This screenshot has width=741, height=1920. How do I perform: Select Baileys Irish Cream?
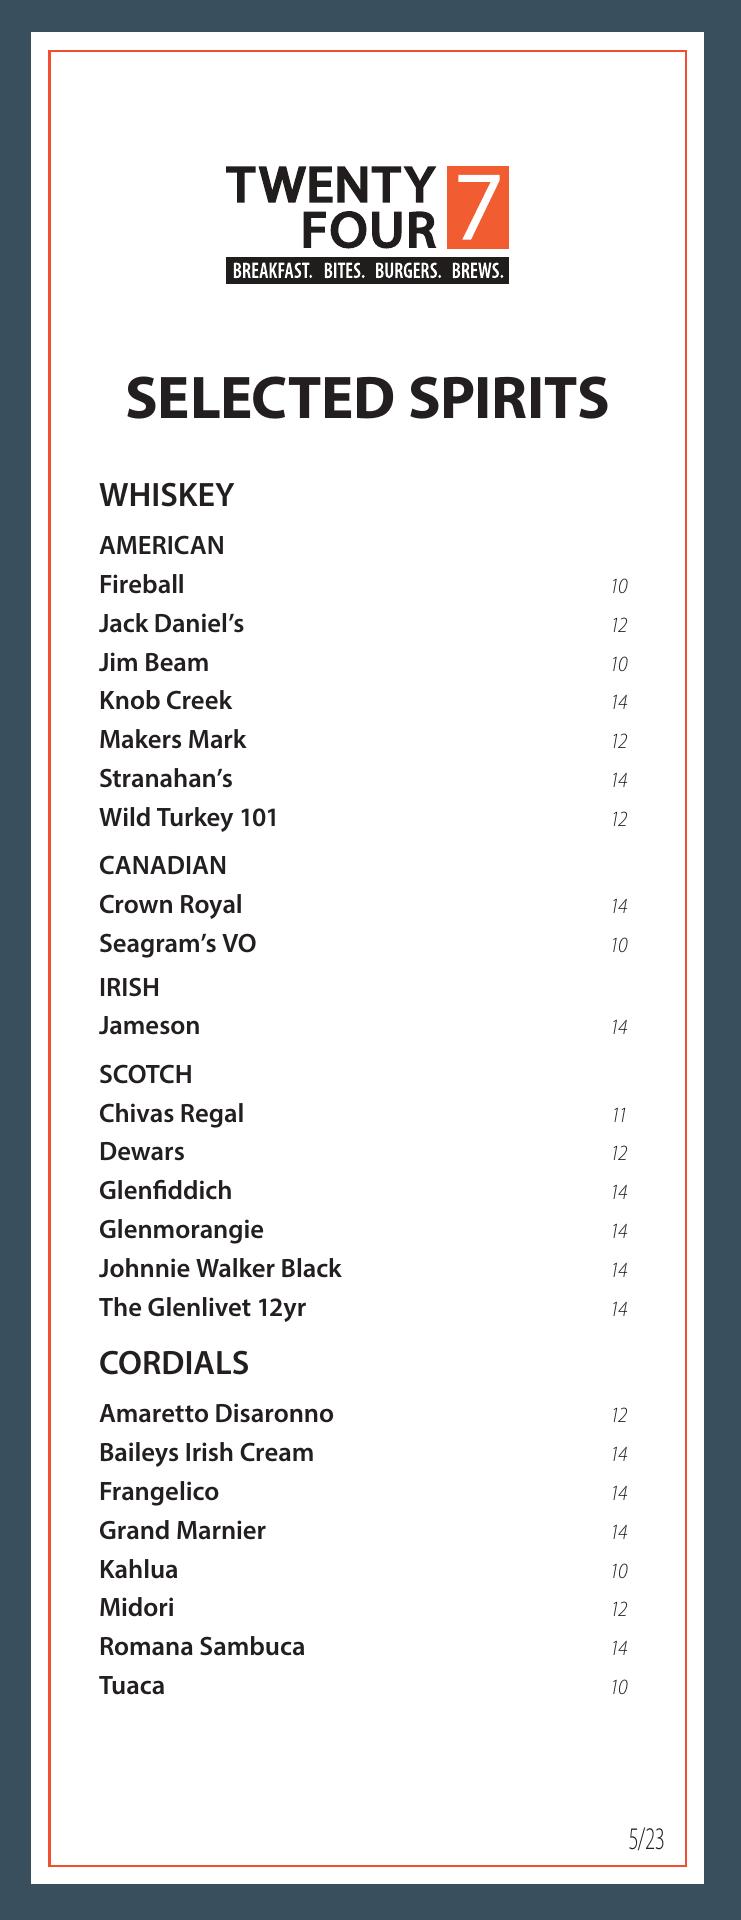206,1453
